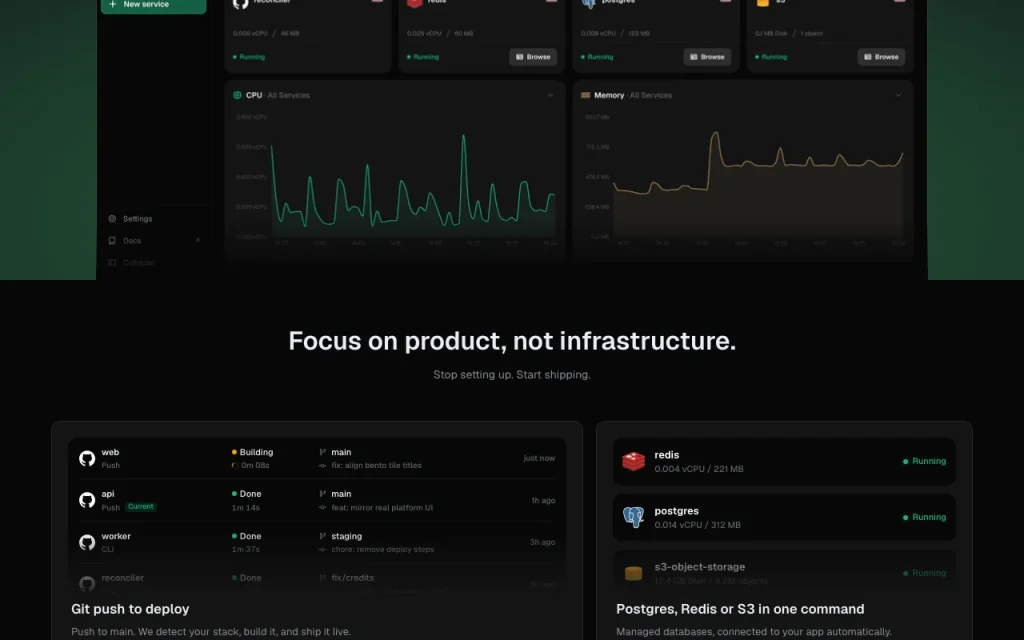This screenshot has height=640, width=1024.
Task: Click commit icon before 'chore: remove deploy steps'
Action: click(322, 549)
